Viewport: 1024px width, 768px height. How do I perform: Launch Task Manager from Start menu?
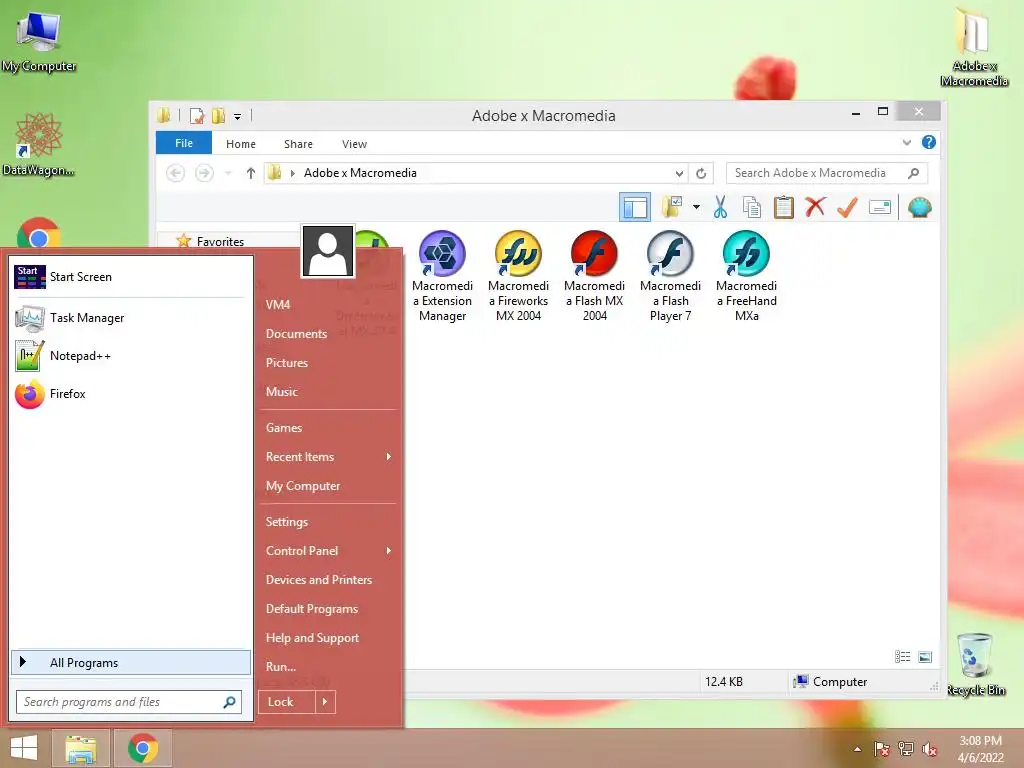click(129, 318)
